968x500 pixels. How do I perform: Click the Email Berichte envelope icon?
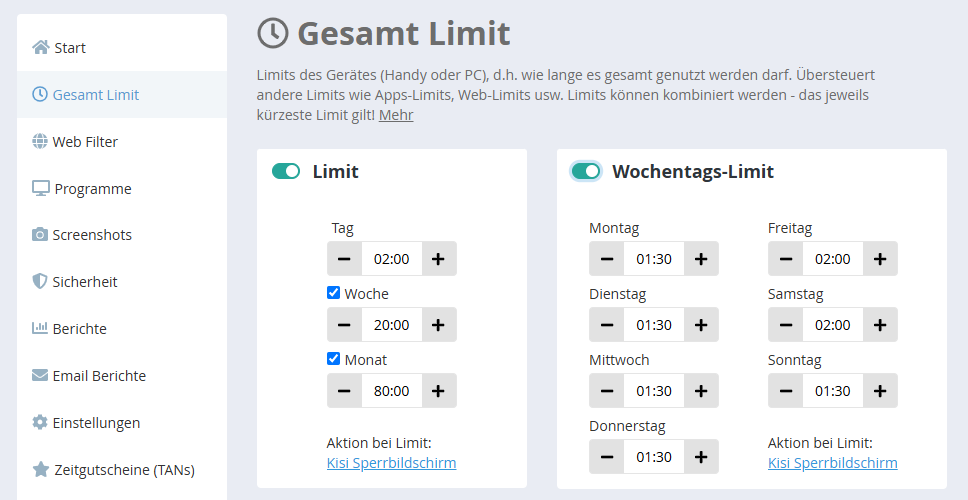pos(40,376)
